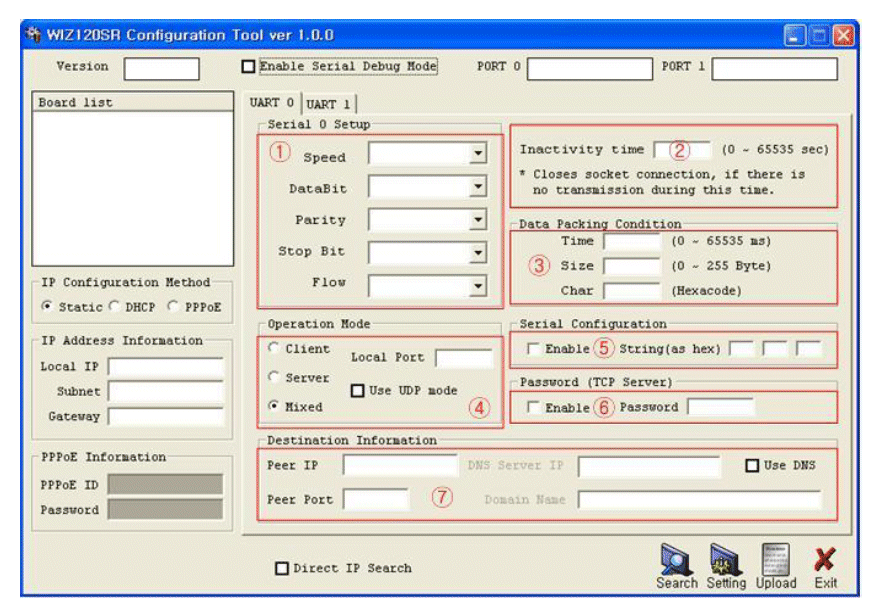Click the Data Packing Size field
The height and width of the screenshot is (602, 872).
click(632, 266)
